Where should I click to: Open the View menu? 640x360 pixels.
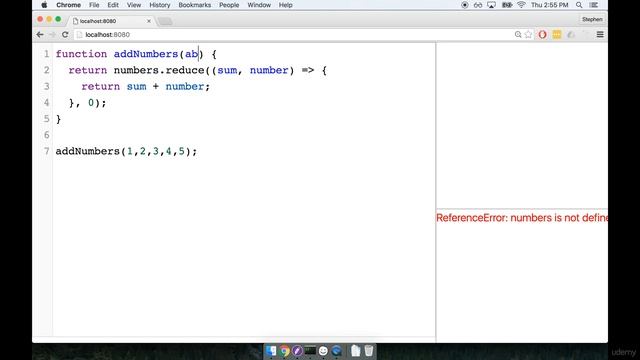tap(133, 5)
